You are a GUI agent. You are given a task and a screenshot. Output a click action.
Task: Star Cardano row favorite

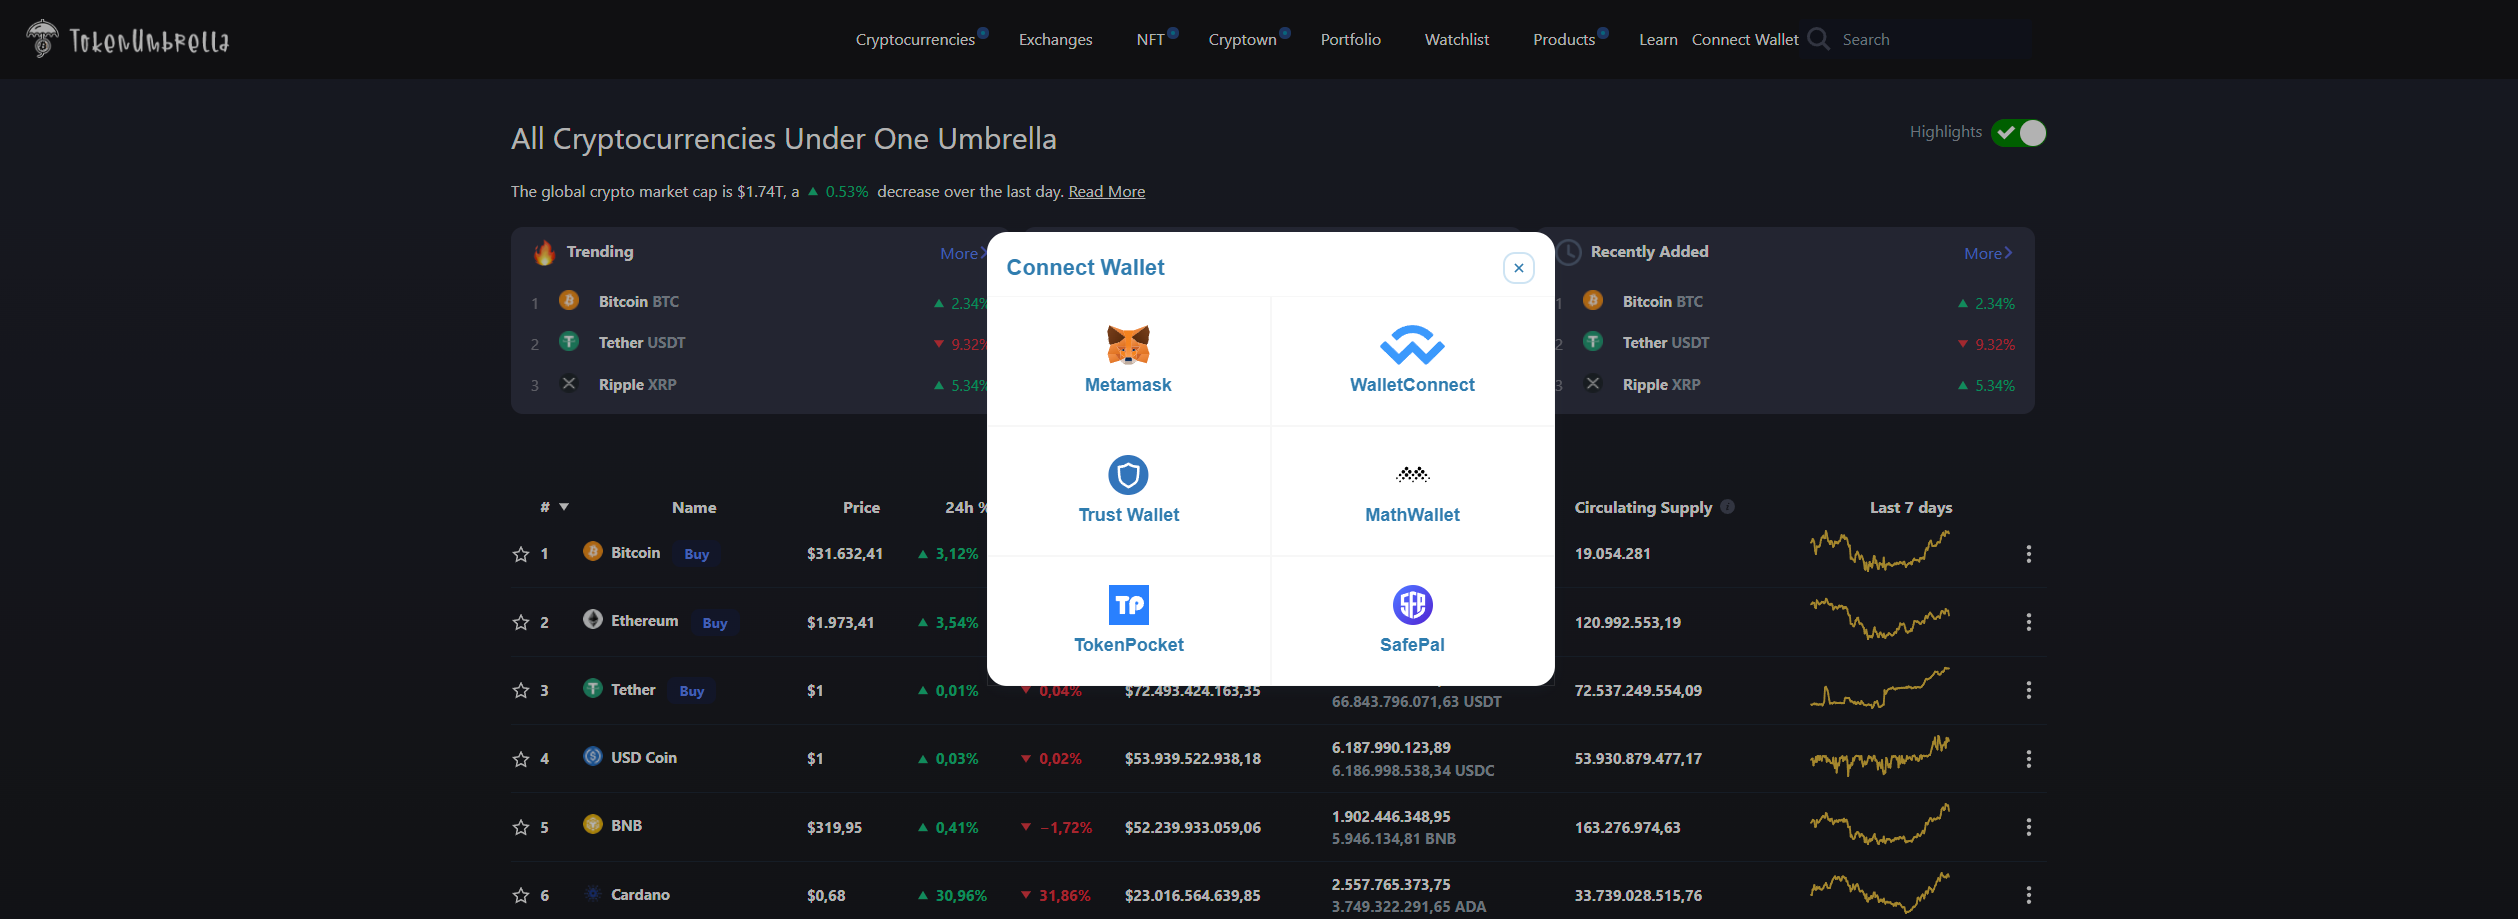(521, 895)
